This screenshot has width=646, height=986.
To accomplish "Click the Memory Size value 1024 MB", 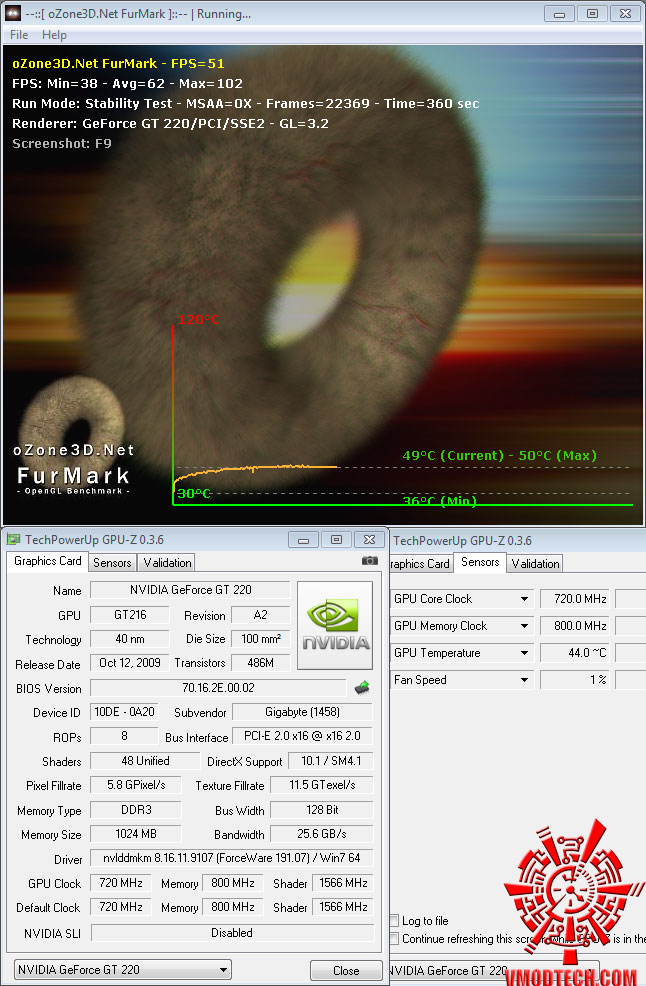I will 136,834.
